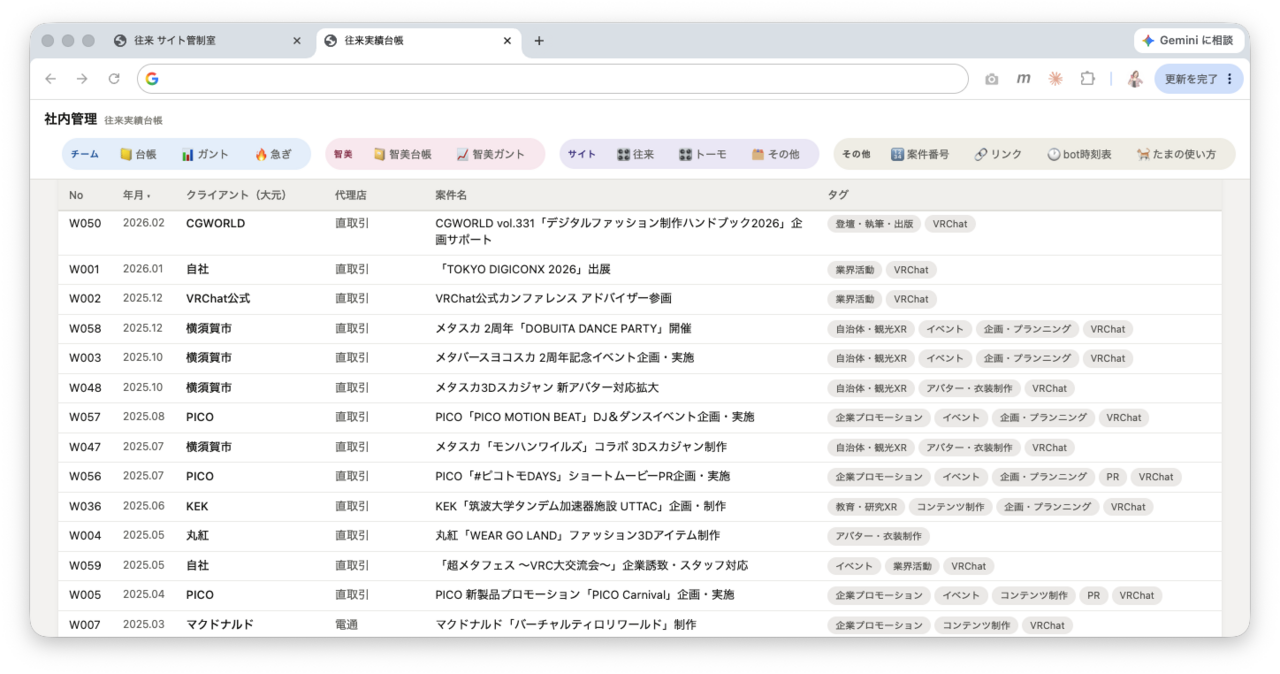Close the 往来実績台帳 tab
This screenshot has height=674, width=1280.
click(x=507, y=41)
